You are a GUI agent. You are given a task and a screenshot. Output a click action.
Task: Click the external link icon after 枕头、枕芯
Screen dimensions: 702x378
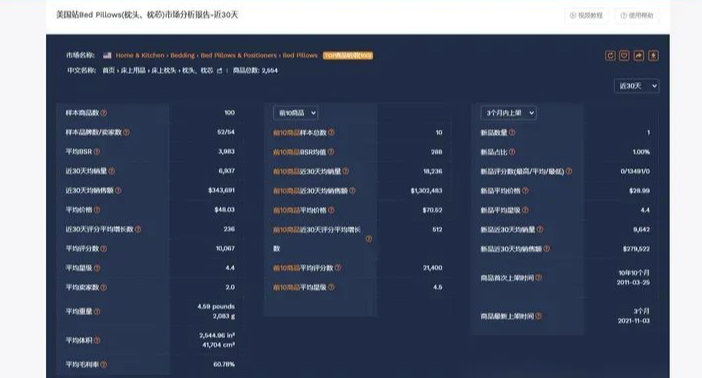tap(219, 71)
